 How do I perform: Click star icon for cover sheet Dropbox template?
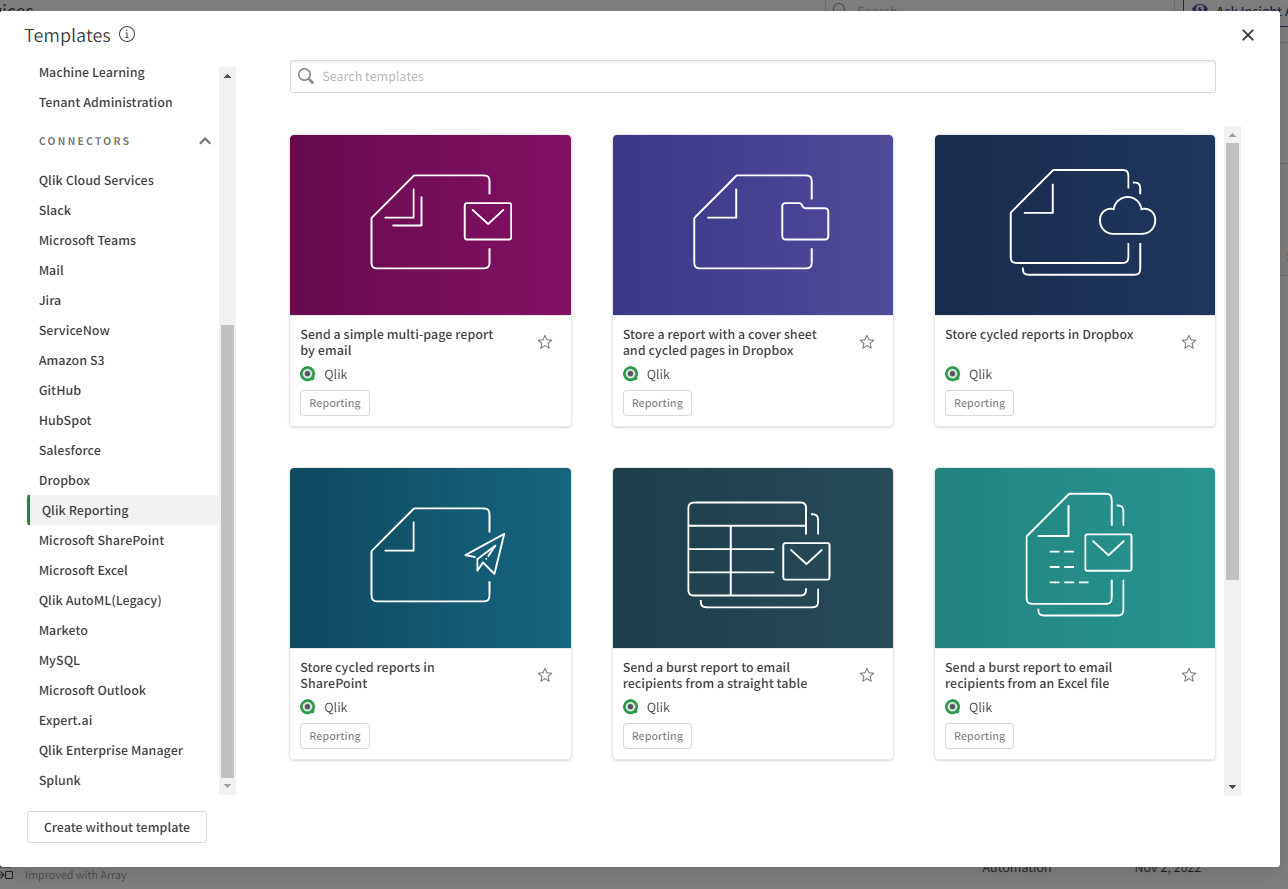tap(867, 342)
